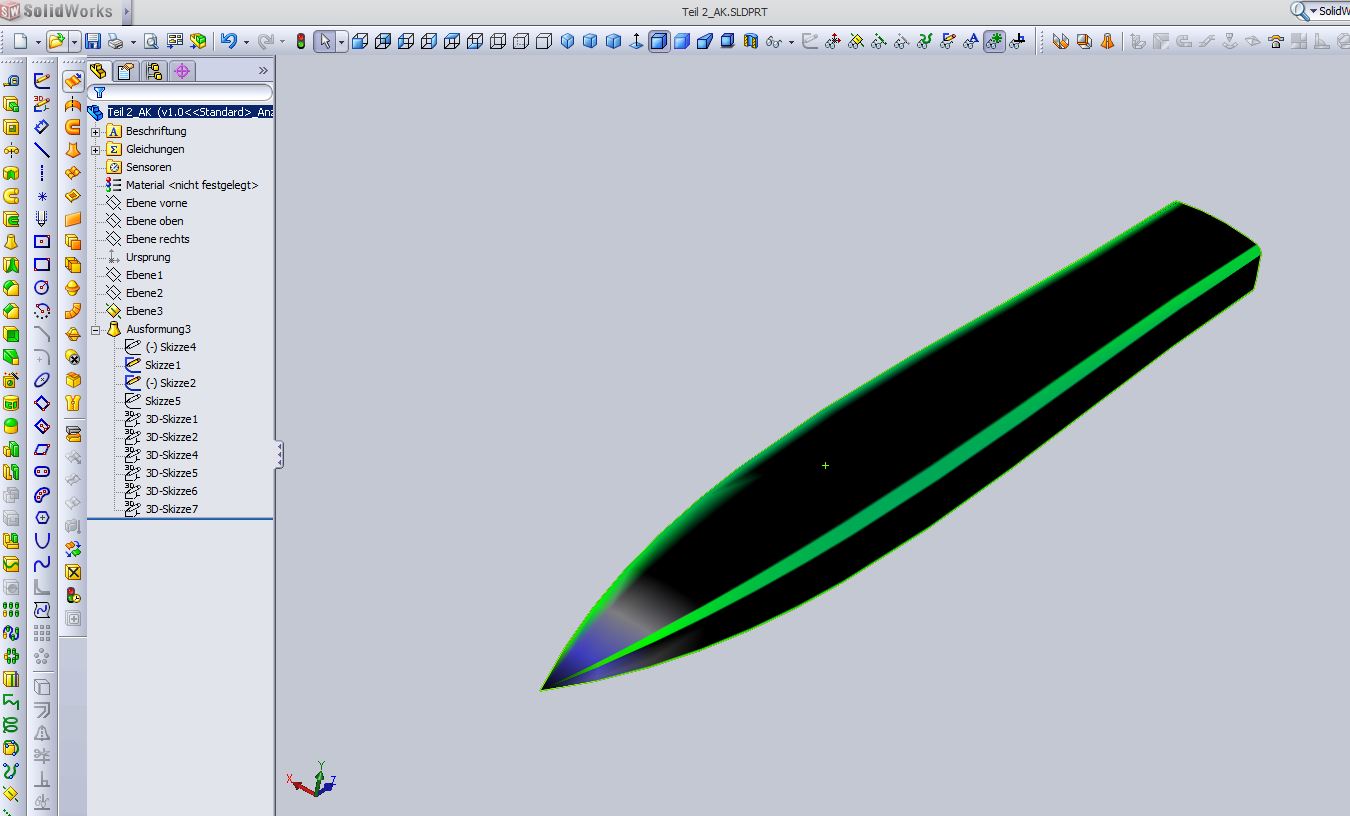Click the feature tree filter field
Image resolution: width=1350 pixels, height=816 pixels.
(x=180, y=92)
